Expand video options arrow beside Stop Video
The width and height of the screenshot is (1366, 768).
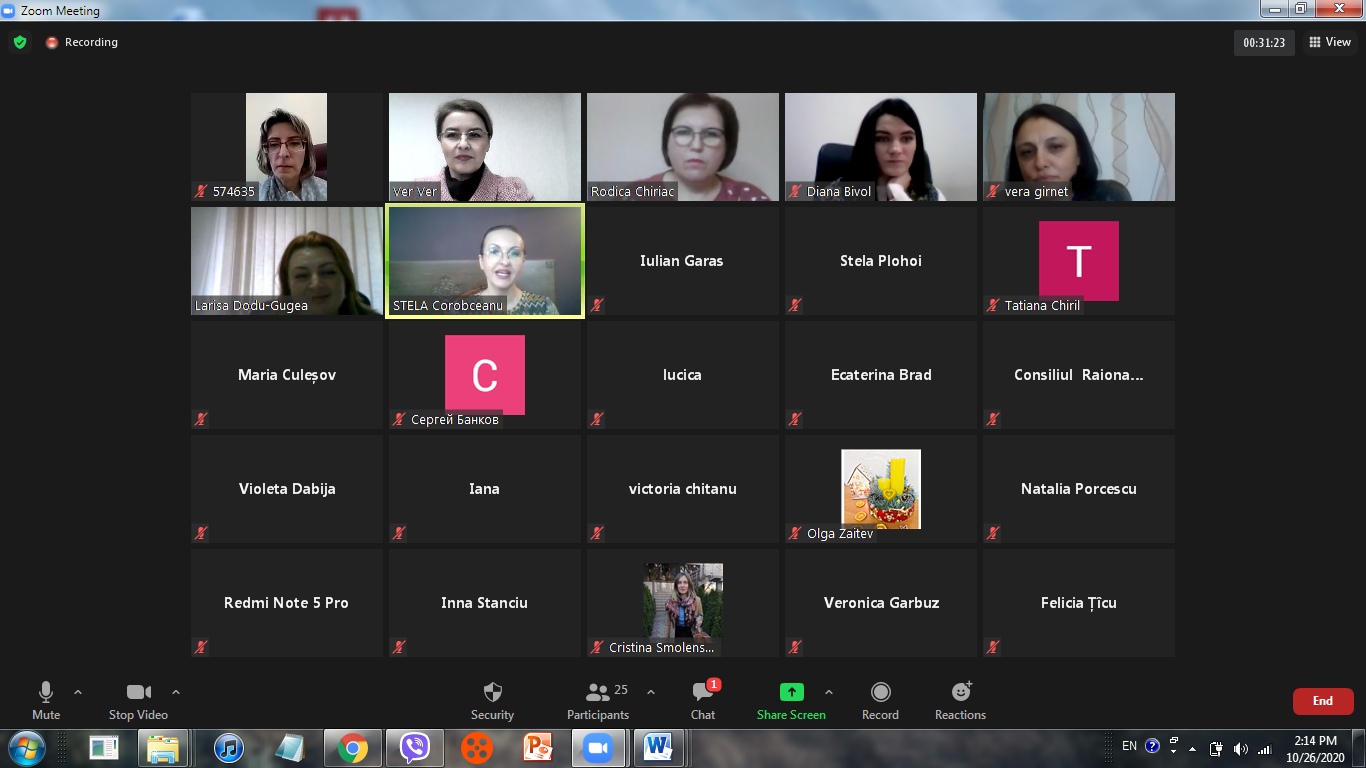coord(176,692)
